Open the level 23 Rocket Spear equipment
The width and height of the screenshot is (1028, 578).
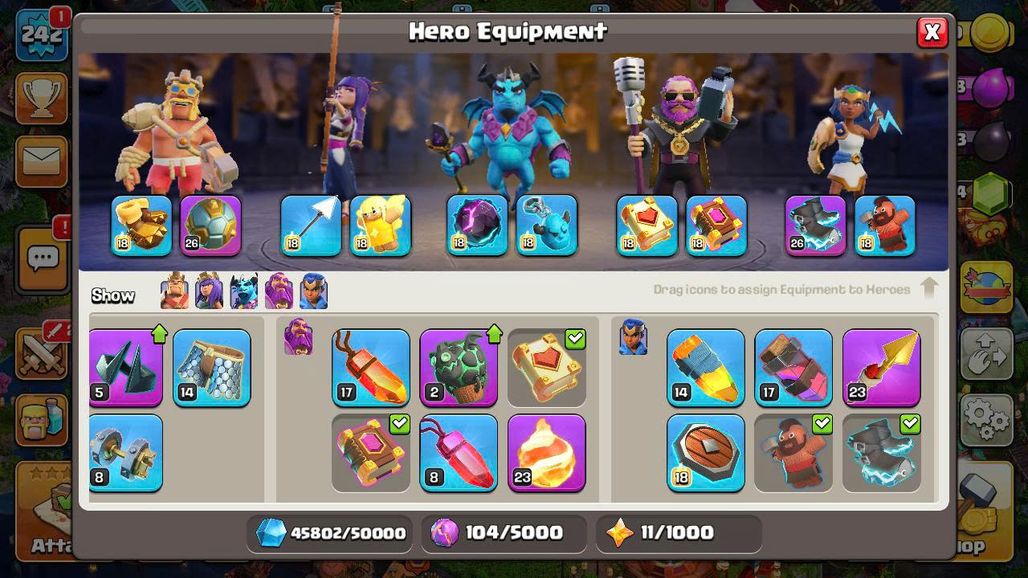point(881,368)
